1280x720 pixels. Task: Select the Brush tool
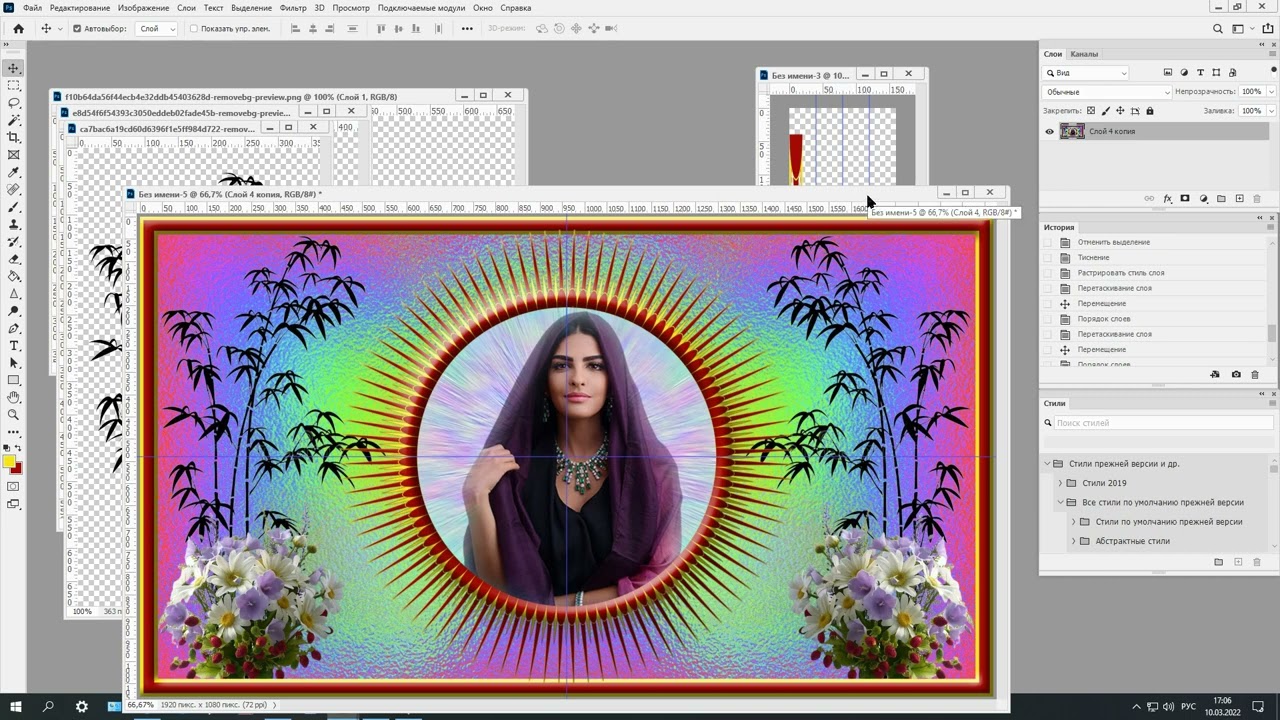[13, 207]
